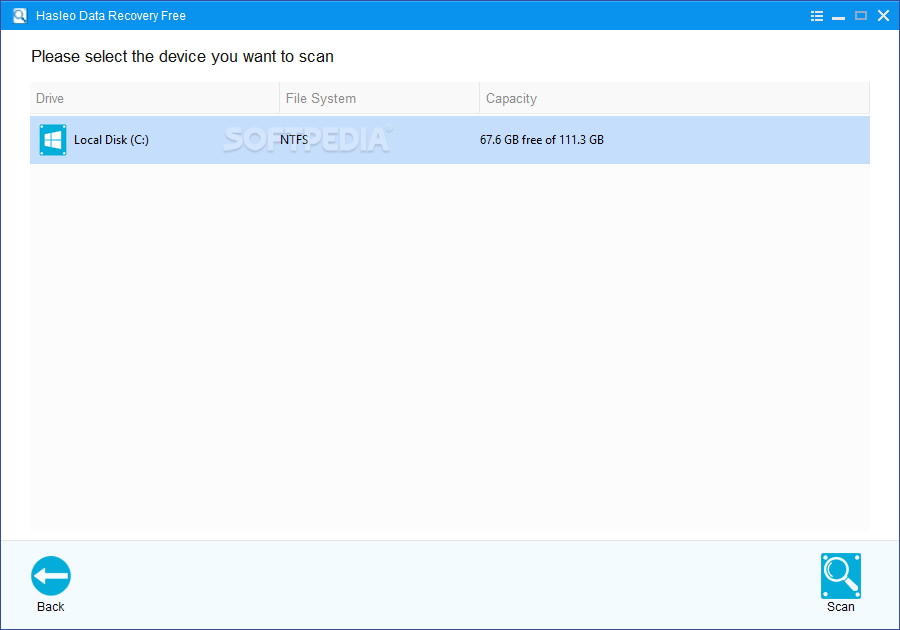
Task: Click the Back arrow icon
Action: click(x=51, y=575)
